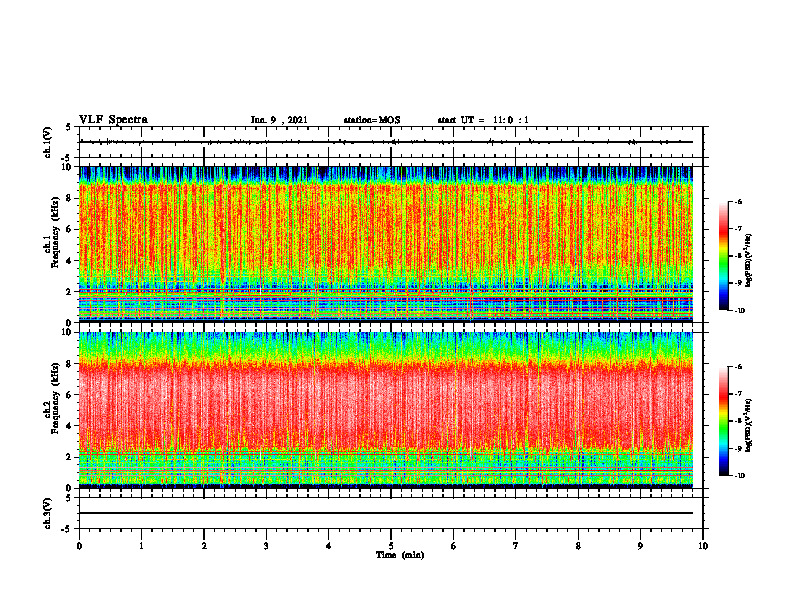
Task: Click the "VLF Spectra" plot title
Action: 113,120
